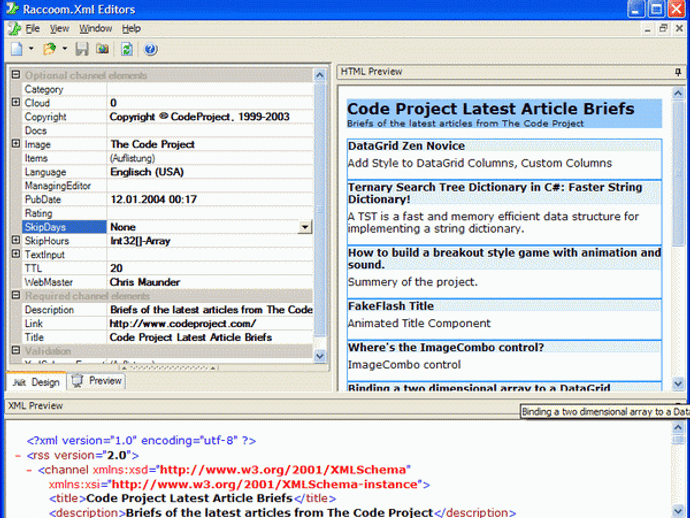Edit the TTL value 20

pyautogui.click(x=210, y=268)
